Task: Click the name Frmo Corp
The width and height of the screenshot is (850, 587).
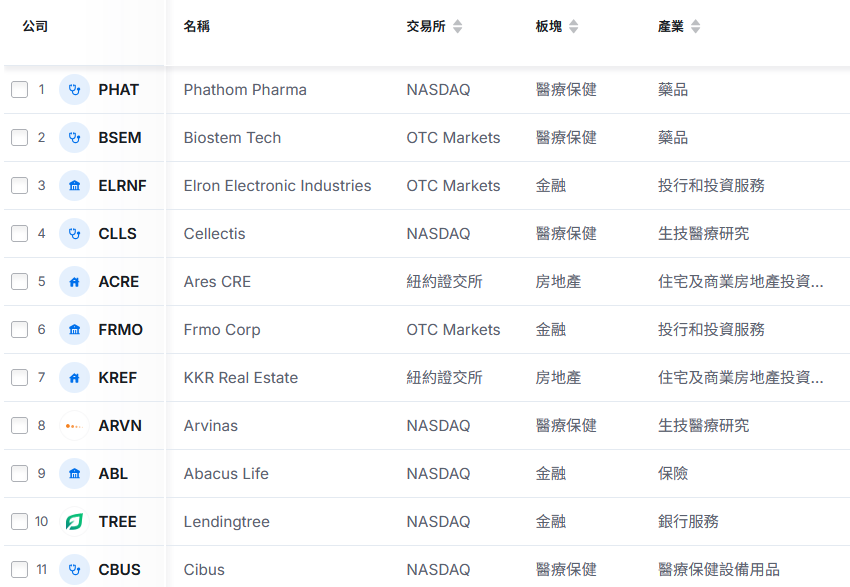Action: coord(222,330)
